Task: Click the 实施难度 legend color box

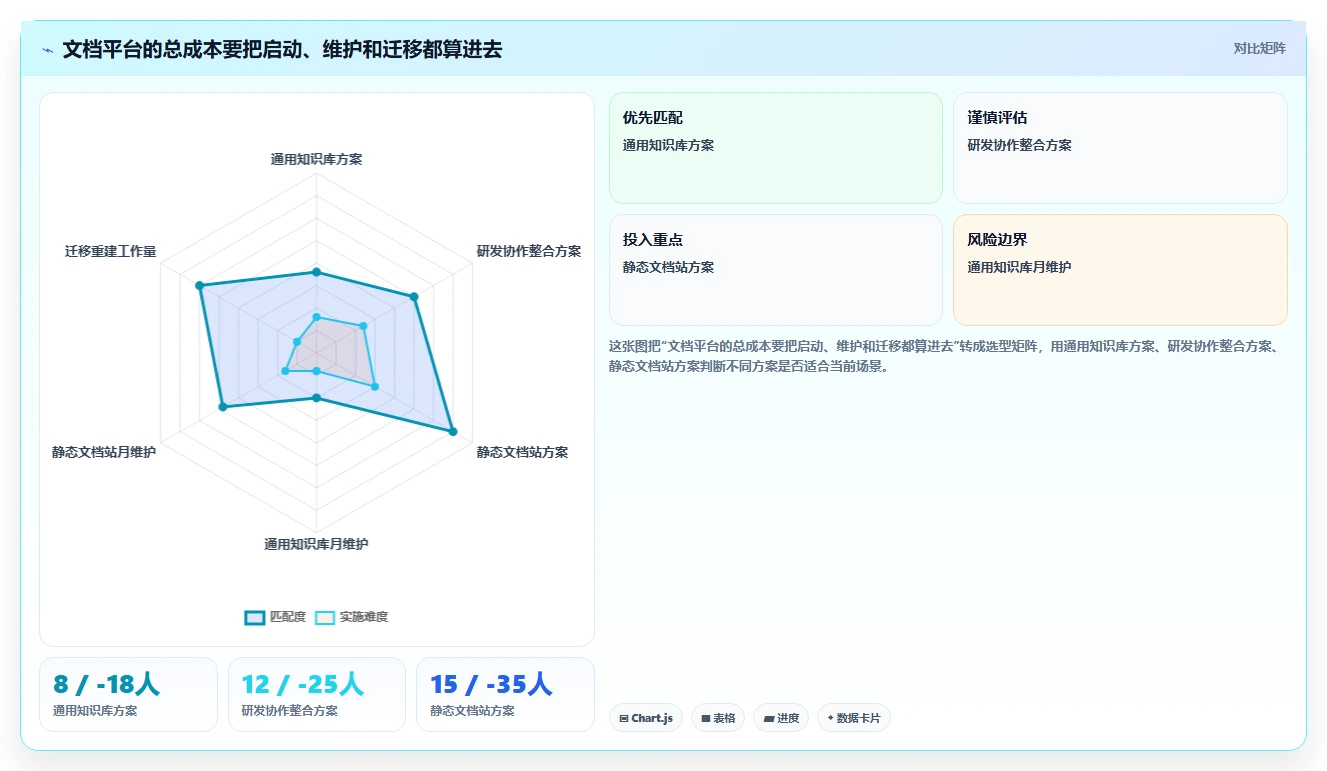Action: coord(325,617)
